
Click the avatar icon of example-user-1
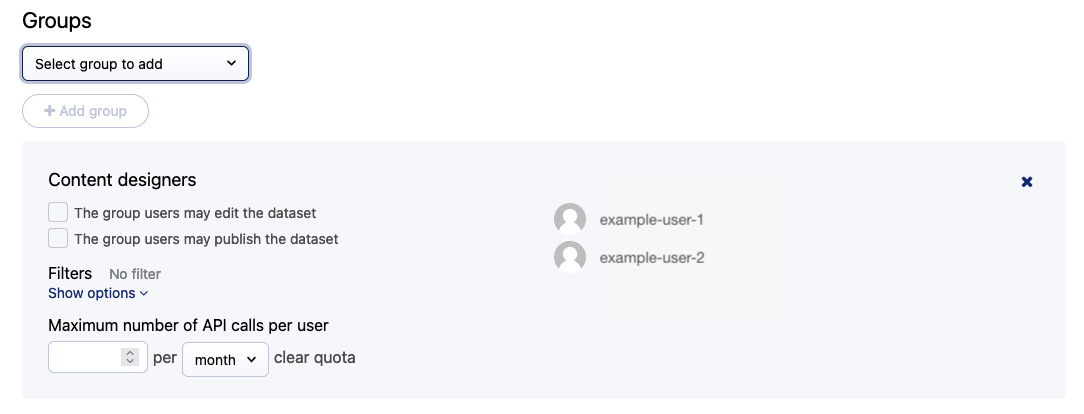coord(570,219)
